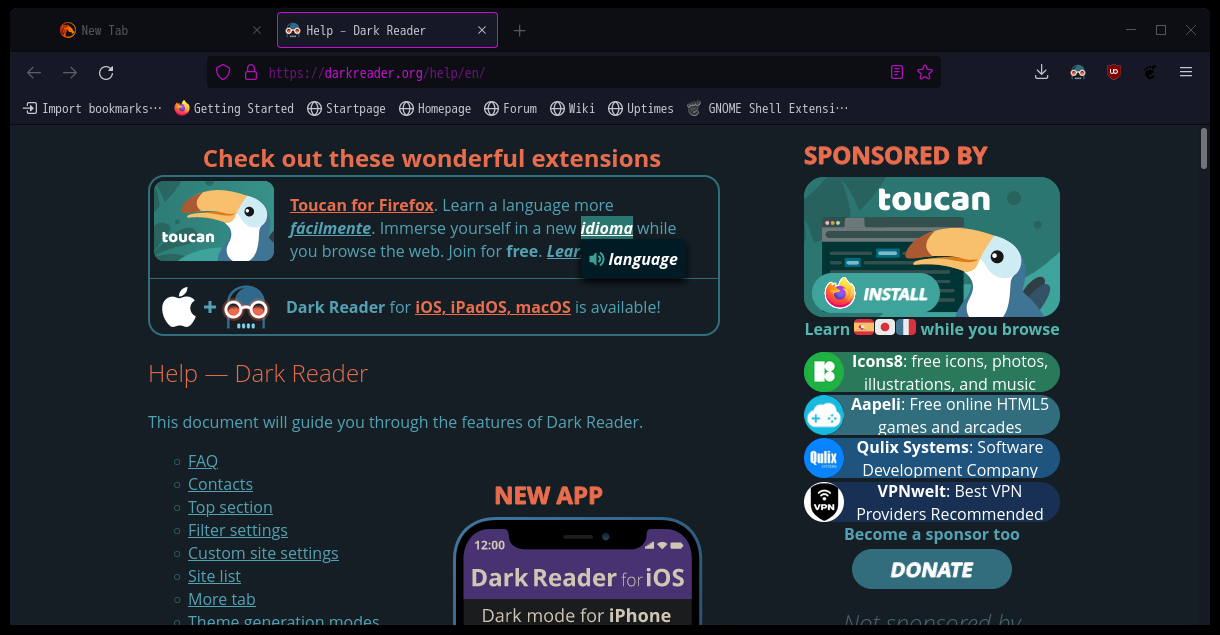This screenshot has width=1220, height=635.
Task: Bookmark this page with the star icon
Action: [925, 72]
